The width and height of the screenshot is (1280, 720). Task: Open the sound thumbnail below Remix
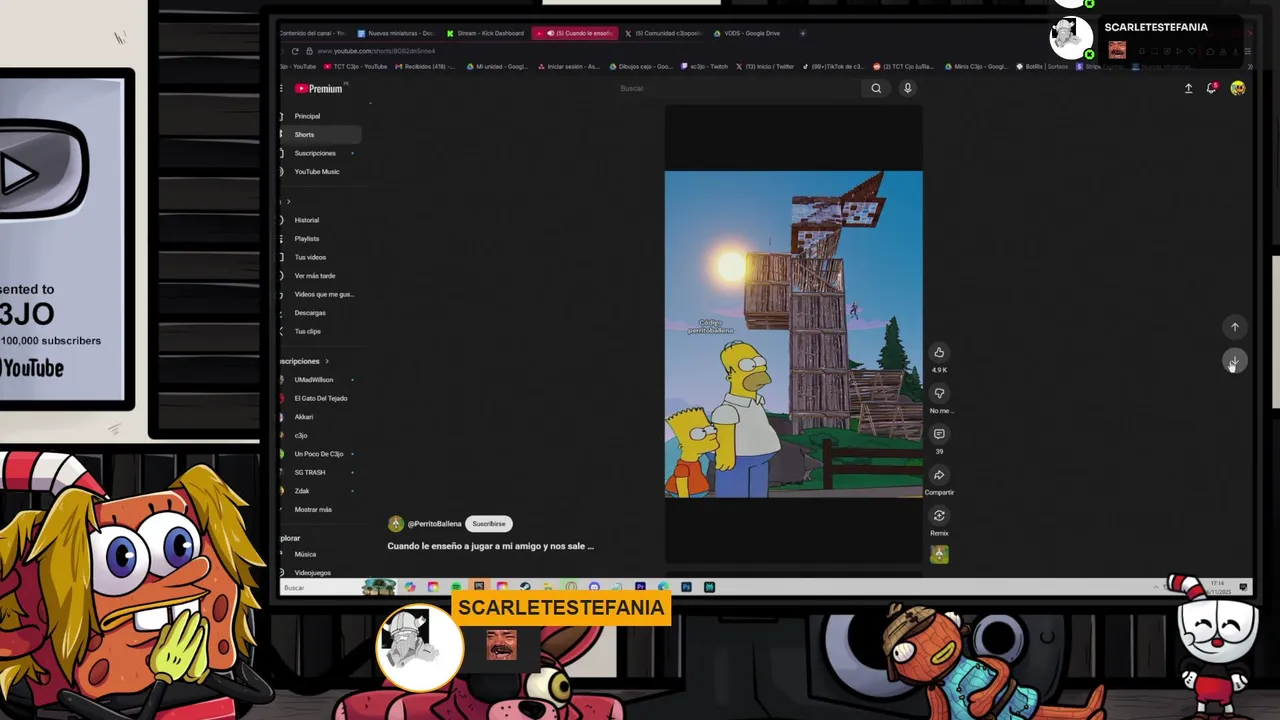click(939, 555)
